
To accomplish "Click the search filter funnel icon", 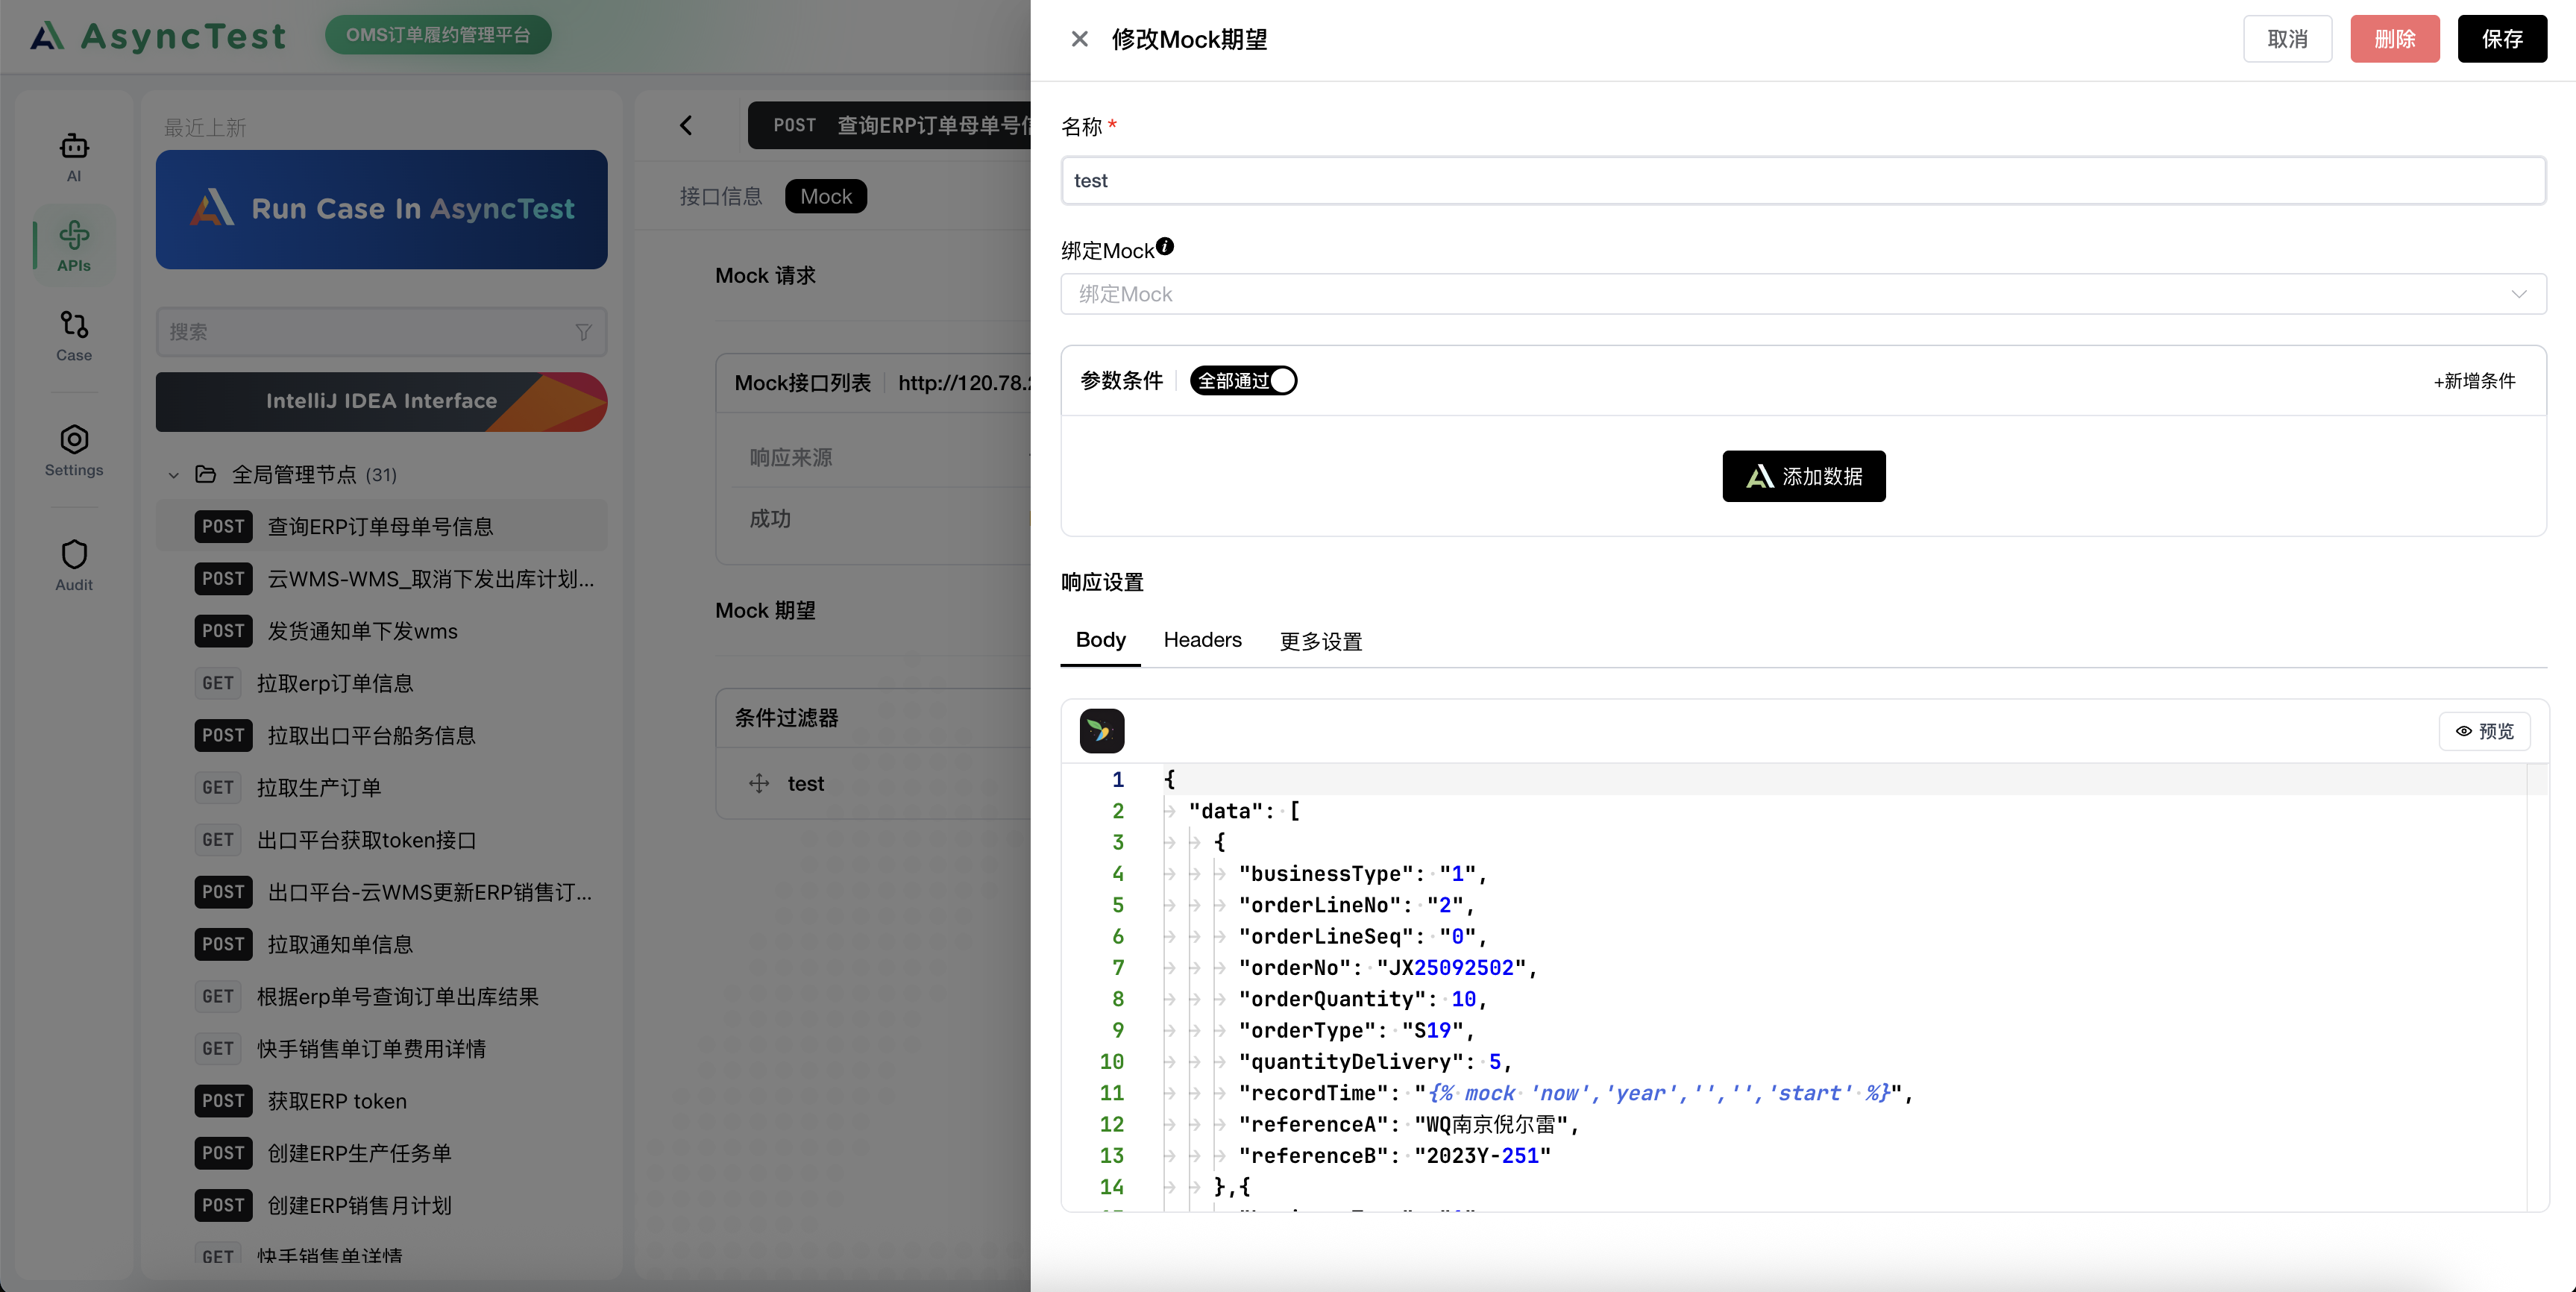I will pyautogui.click(x=583, y=332).
